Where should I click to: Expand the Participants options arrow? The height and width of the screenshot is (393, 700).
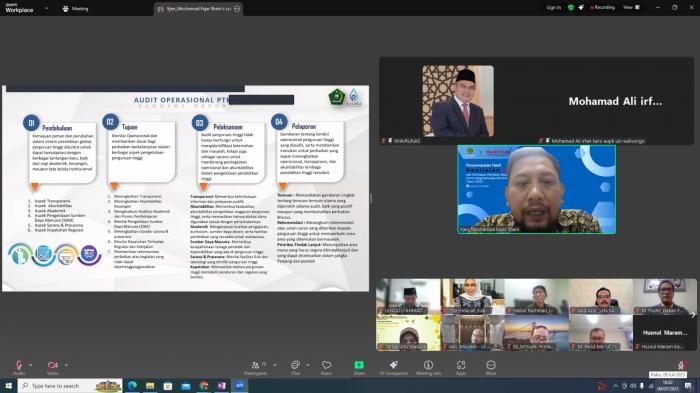coord(275,365)
